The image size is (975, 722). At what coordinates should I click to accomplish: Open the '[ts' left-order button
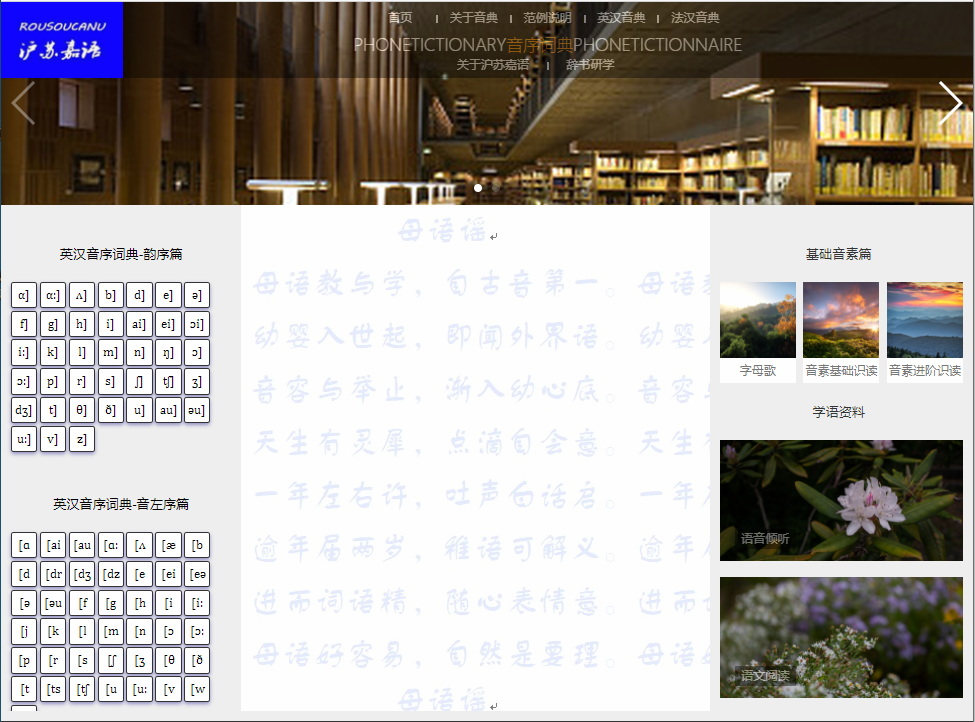(54, 689)
